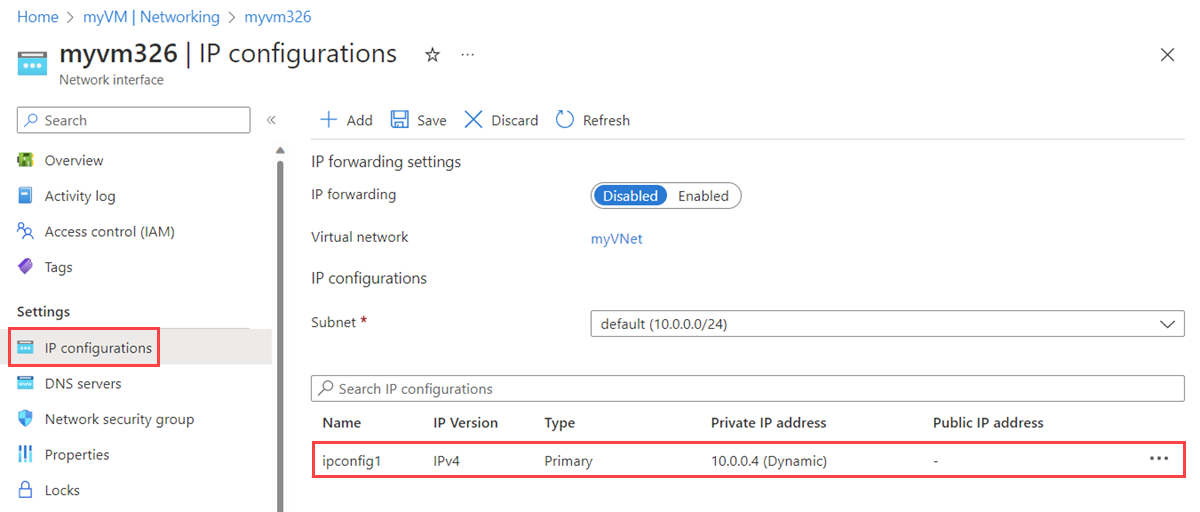Favorite this page with the star icon

(x=432, y=55)
